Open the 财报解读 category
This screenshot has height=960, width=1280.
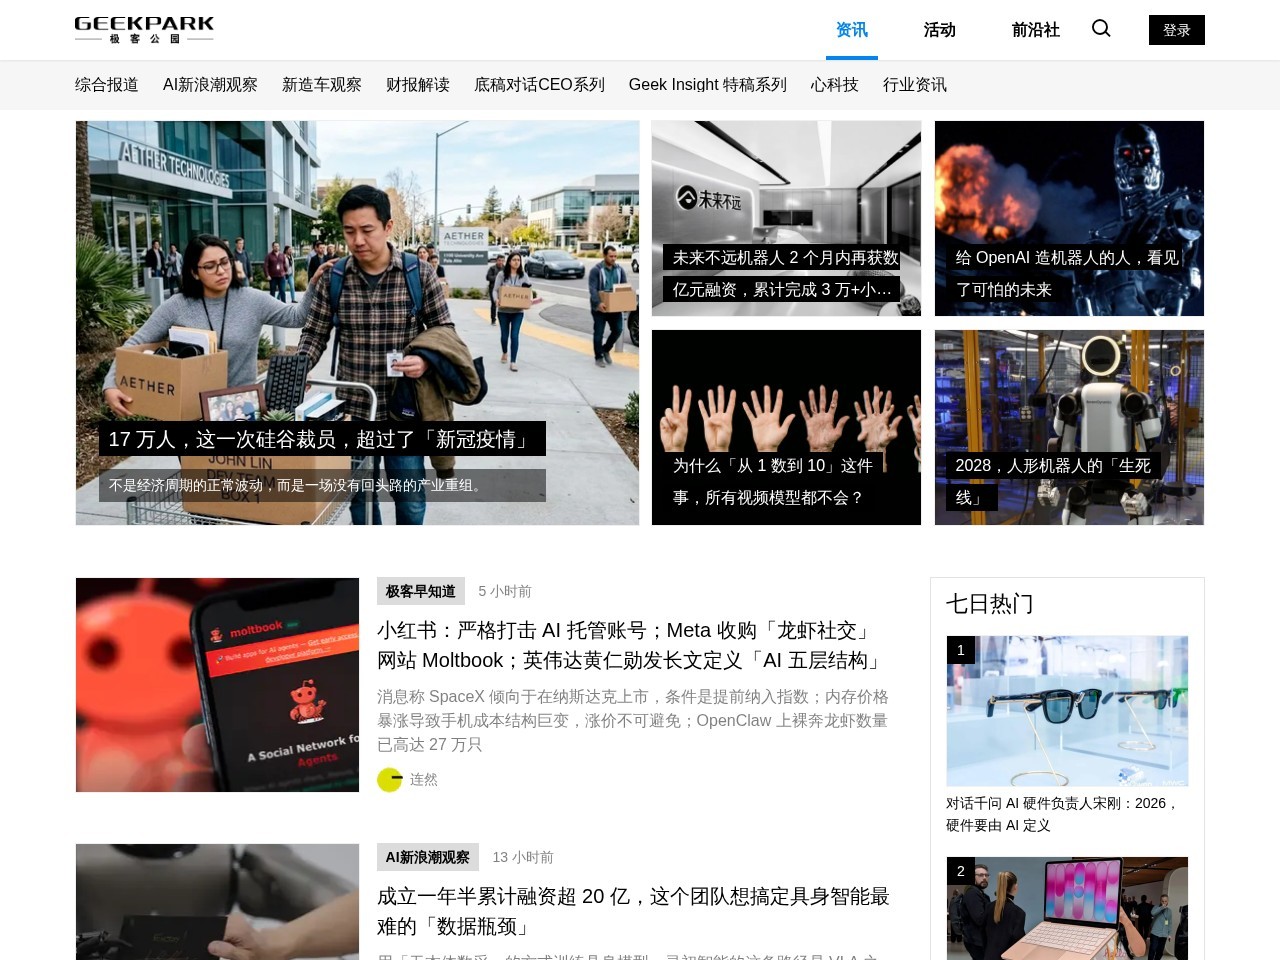click(418, 85)
